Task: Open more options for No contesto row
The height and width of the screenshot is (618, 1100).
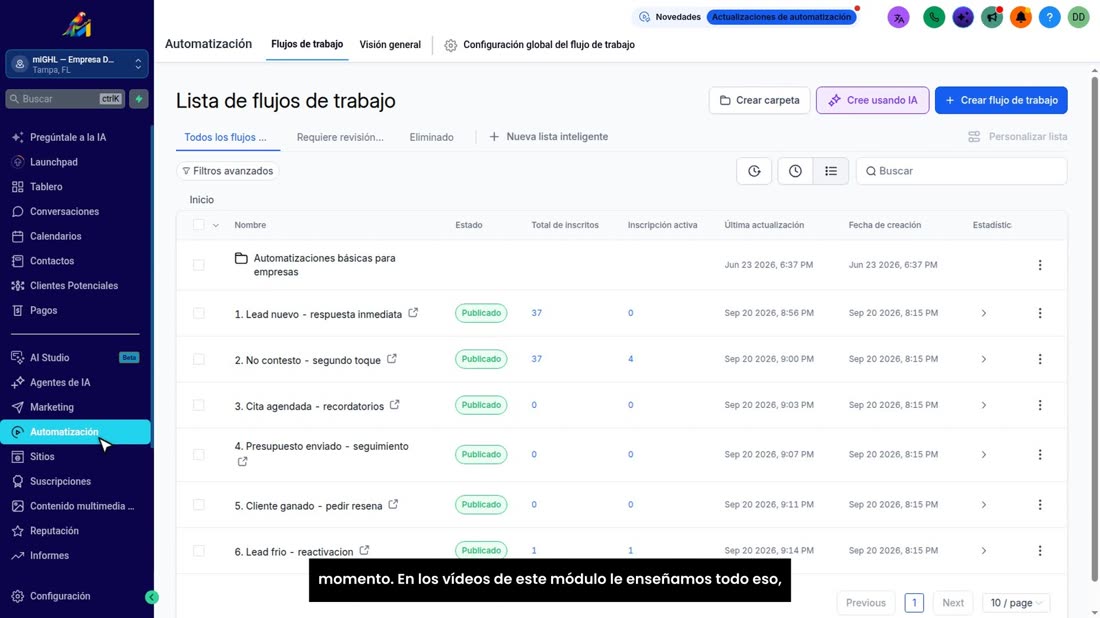Action: click(x=1040, y=359)
